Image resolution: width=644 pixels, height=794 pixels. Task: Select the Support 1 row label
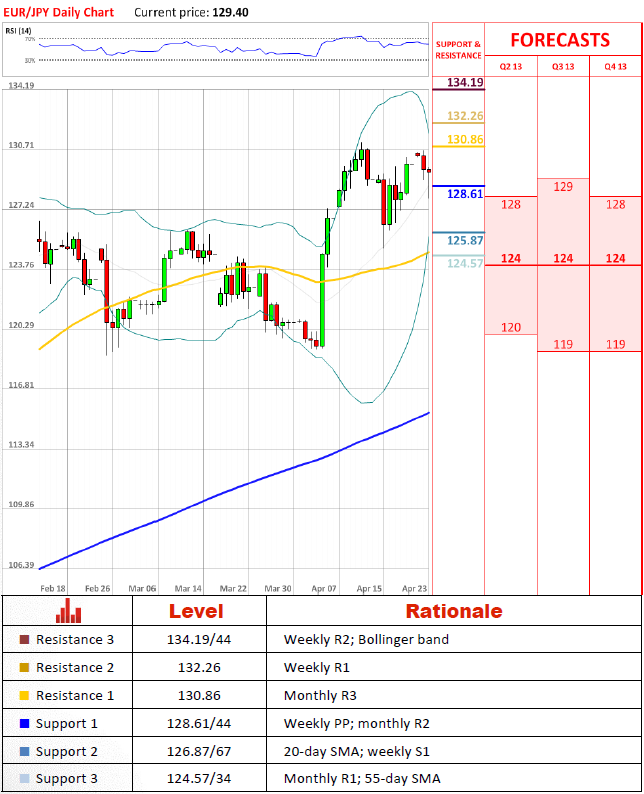coord(67,724)
